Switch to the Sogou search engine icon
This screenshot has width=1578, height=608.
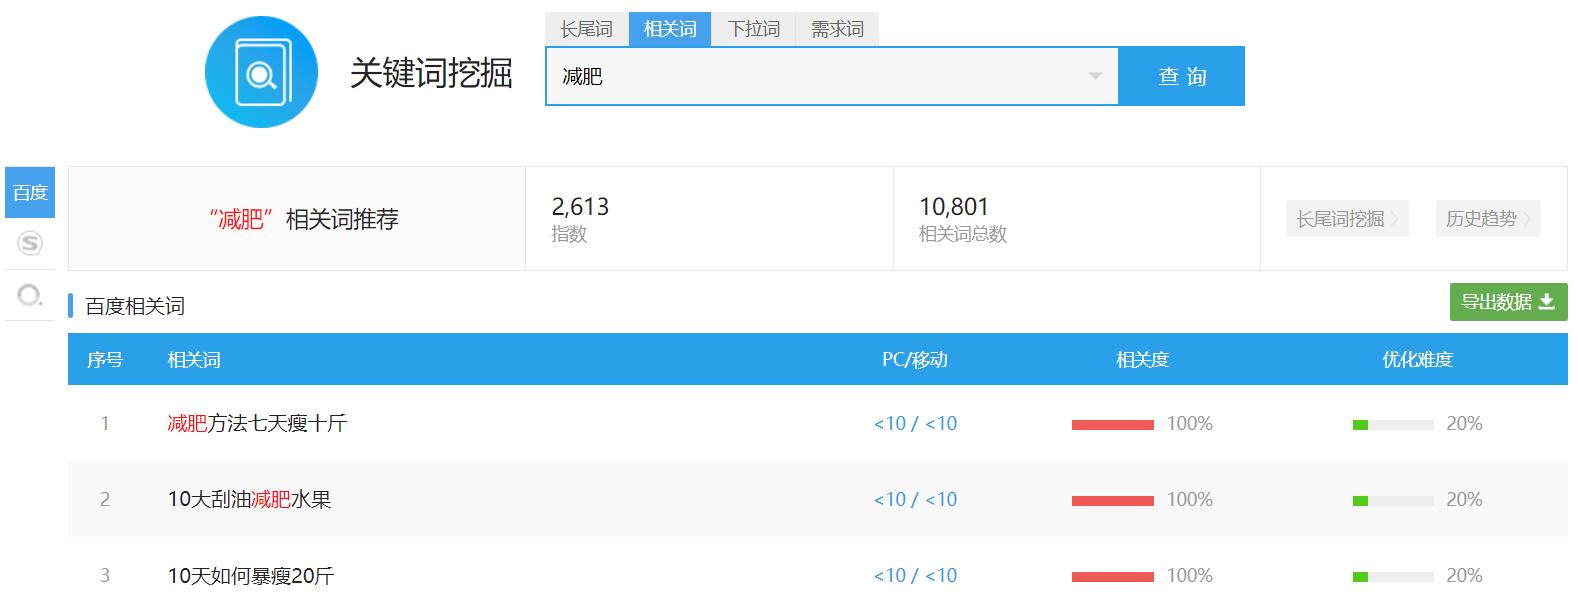tap(30, 243)
